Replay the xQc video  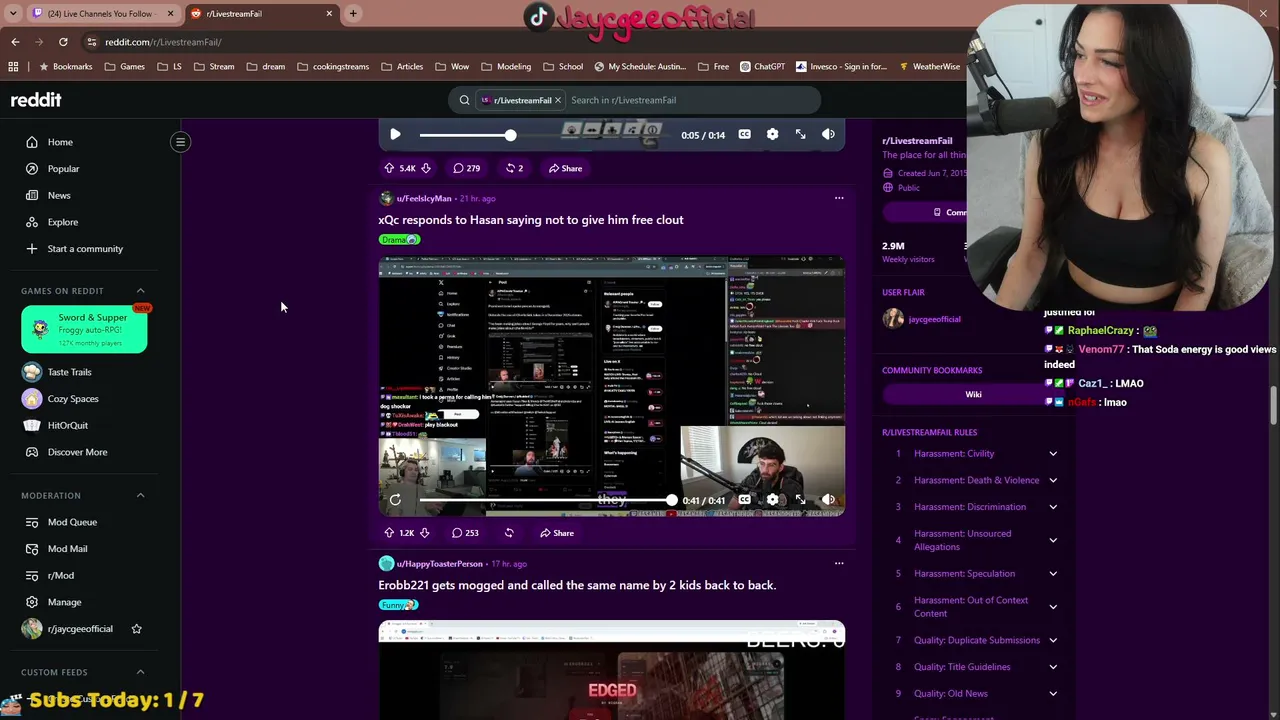click(395, 500)
